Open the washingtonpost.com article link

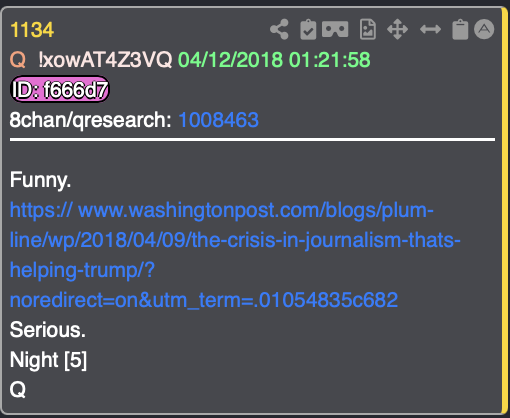pos(235,255)
